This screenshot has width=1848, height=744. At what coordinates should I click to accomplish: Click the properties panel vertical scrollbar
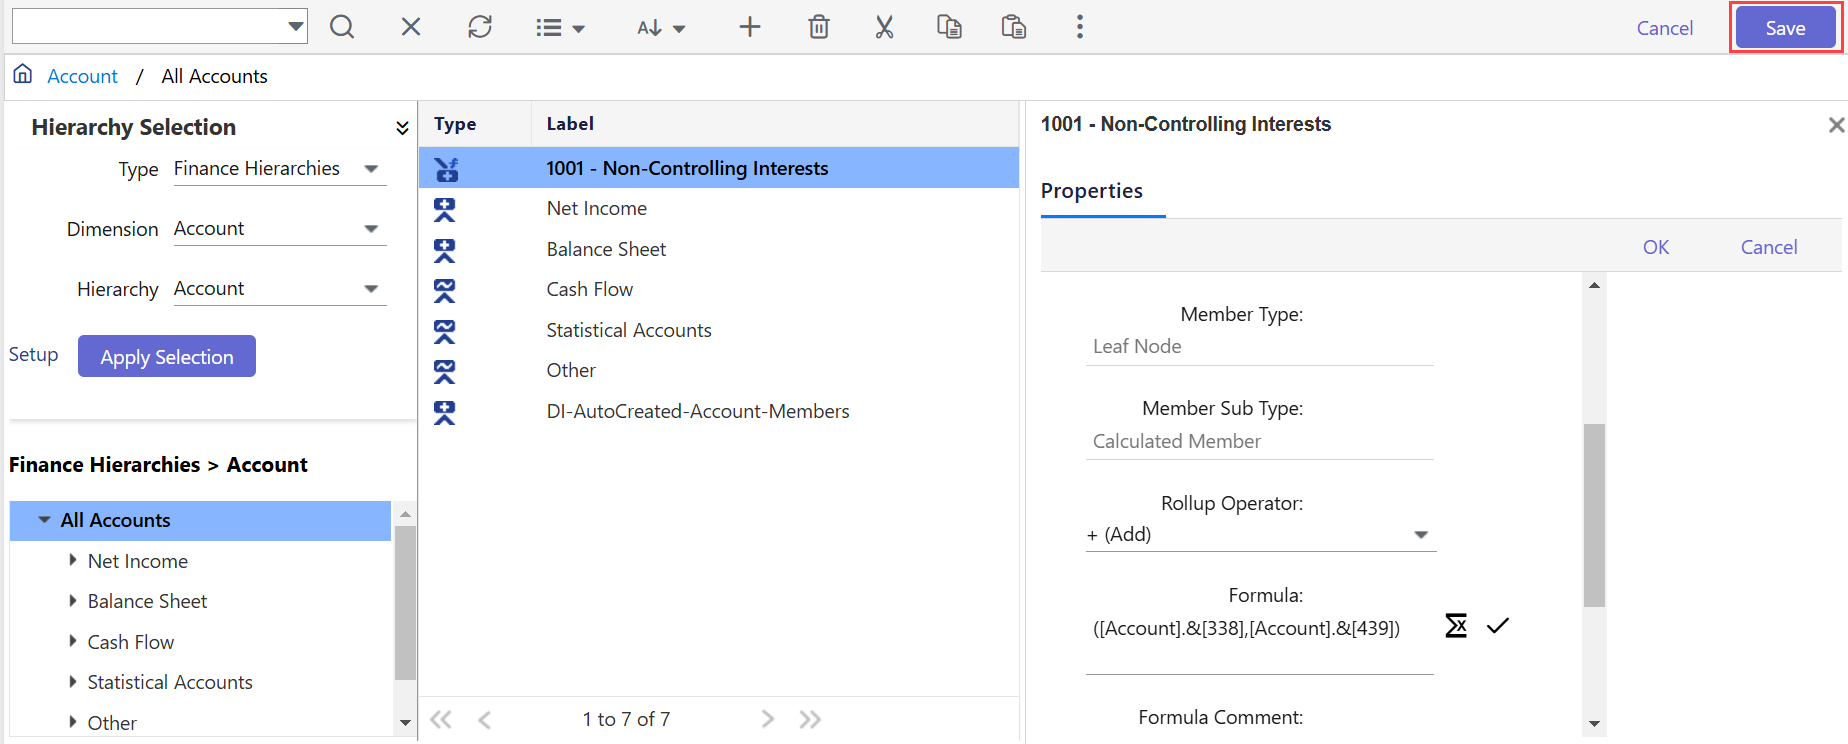tap(1594, 515)
